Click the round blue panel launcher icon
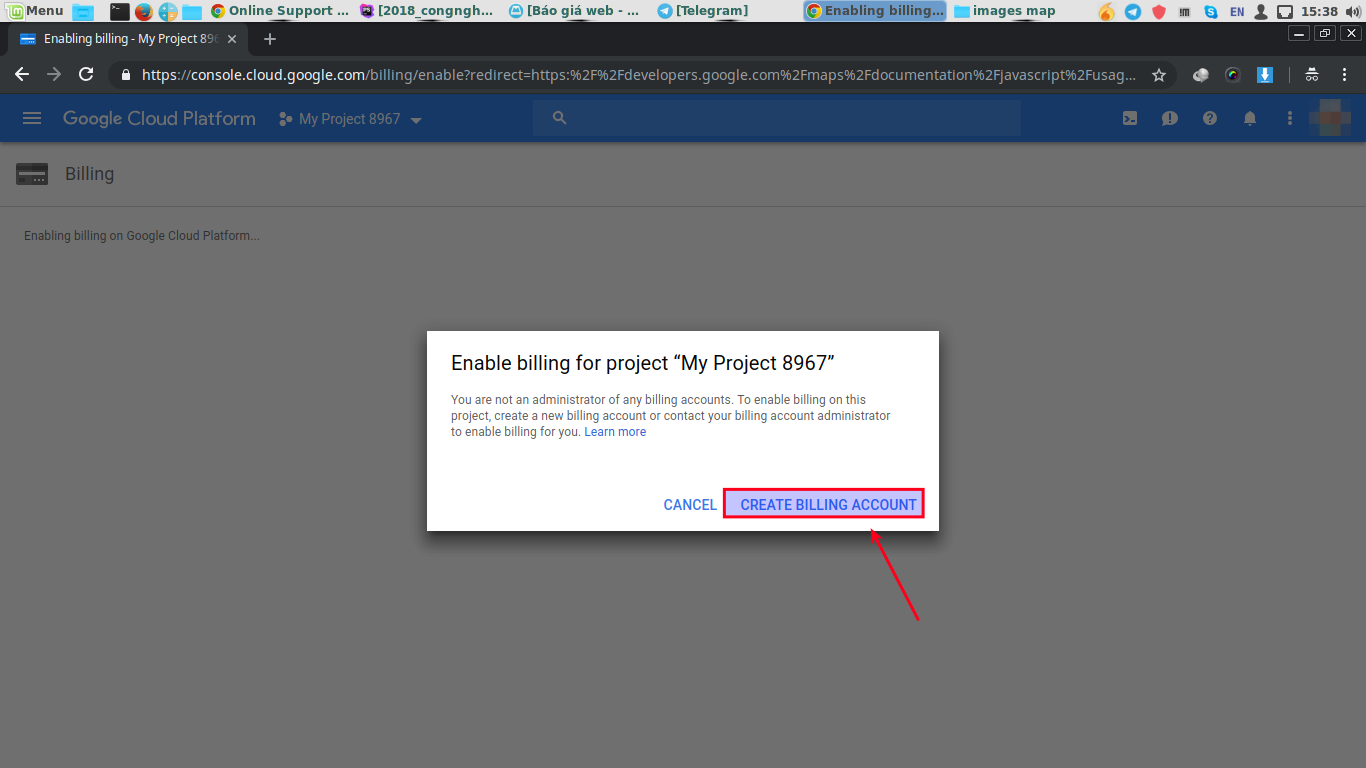This screenshot has height=768, width=1366. tap(168, 12)
